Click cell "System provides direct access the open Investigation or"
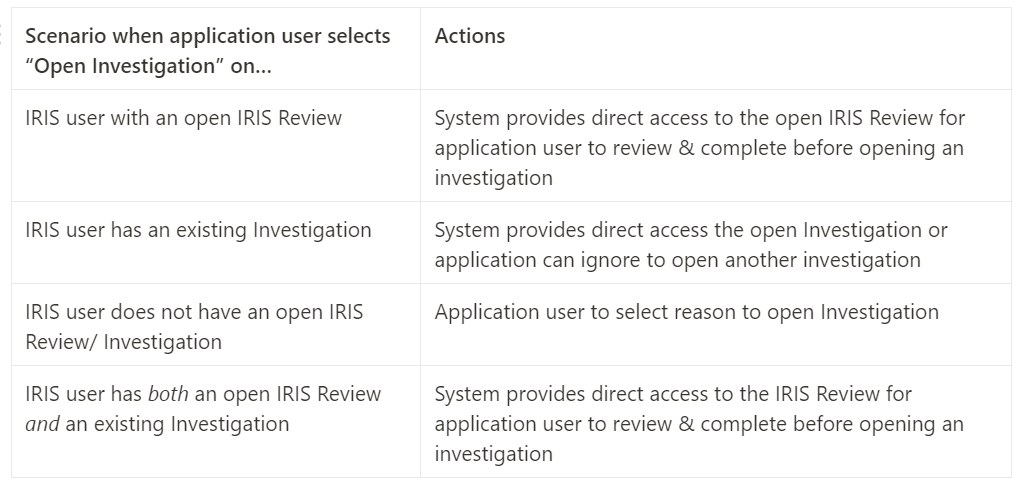This screenshot has width=1019, height=485. [716, 242]
